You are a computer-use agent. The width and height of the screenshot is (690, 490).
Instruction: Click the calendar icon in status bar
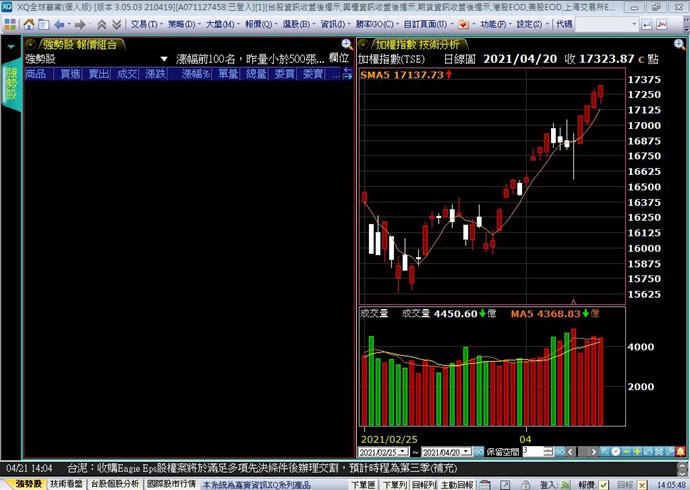click(x=485, y=485)
